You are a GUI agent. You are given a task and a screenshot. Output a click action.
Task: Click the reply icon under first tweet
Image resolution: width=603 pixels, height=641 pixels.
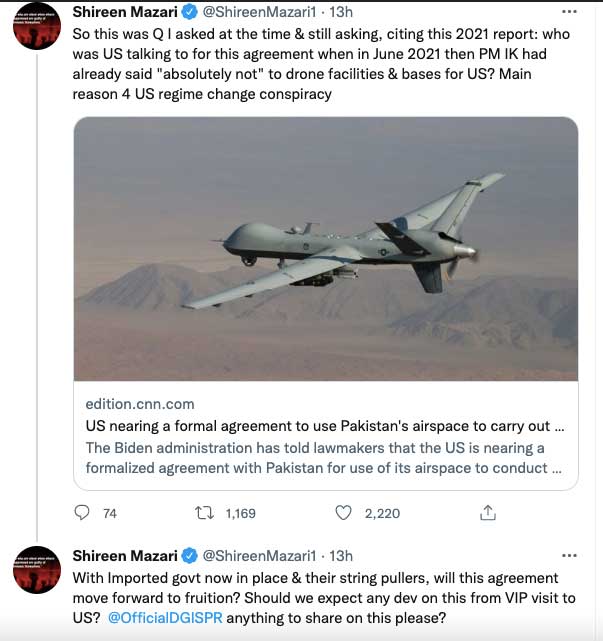pos(83,513)
